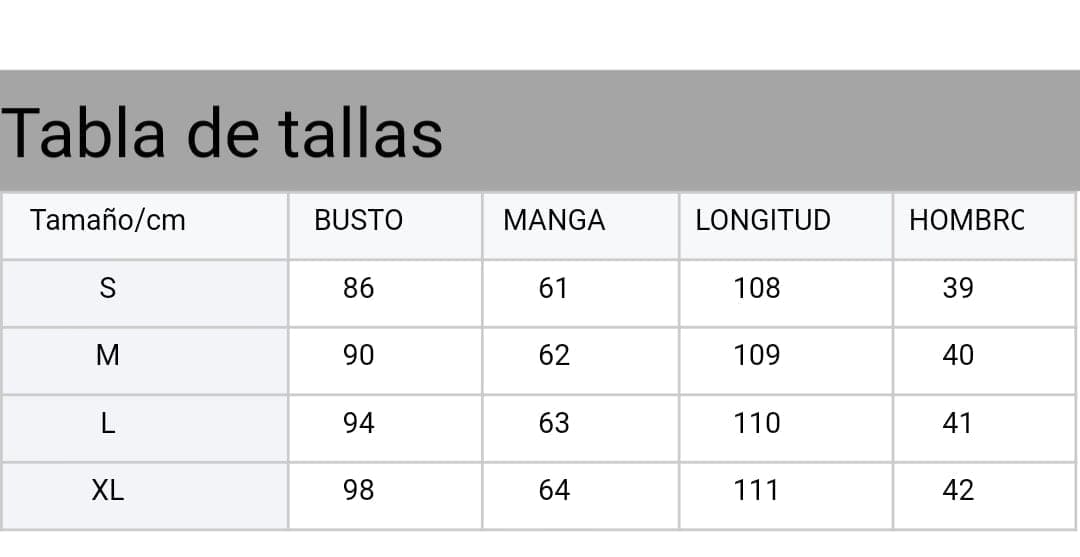Click the 'Tabla de tallas' title
Screen dimensions: 1080x557
(x=222, y=133)
